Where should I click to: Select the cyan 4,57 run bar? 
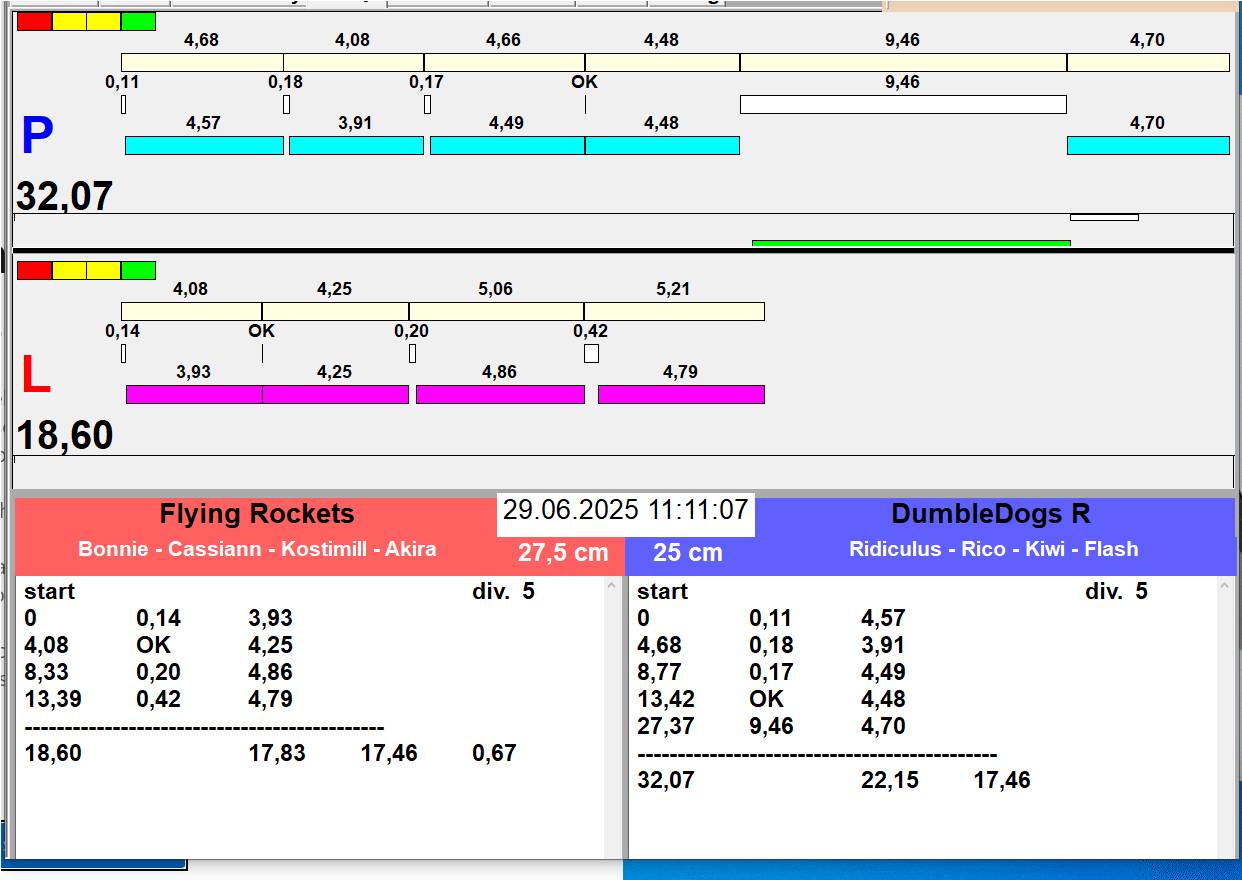pos(204,145)
